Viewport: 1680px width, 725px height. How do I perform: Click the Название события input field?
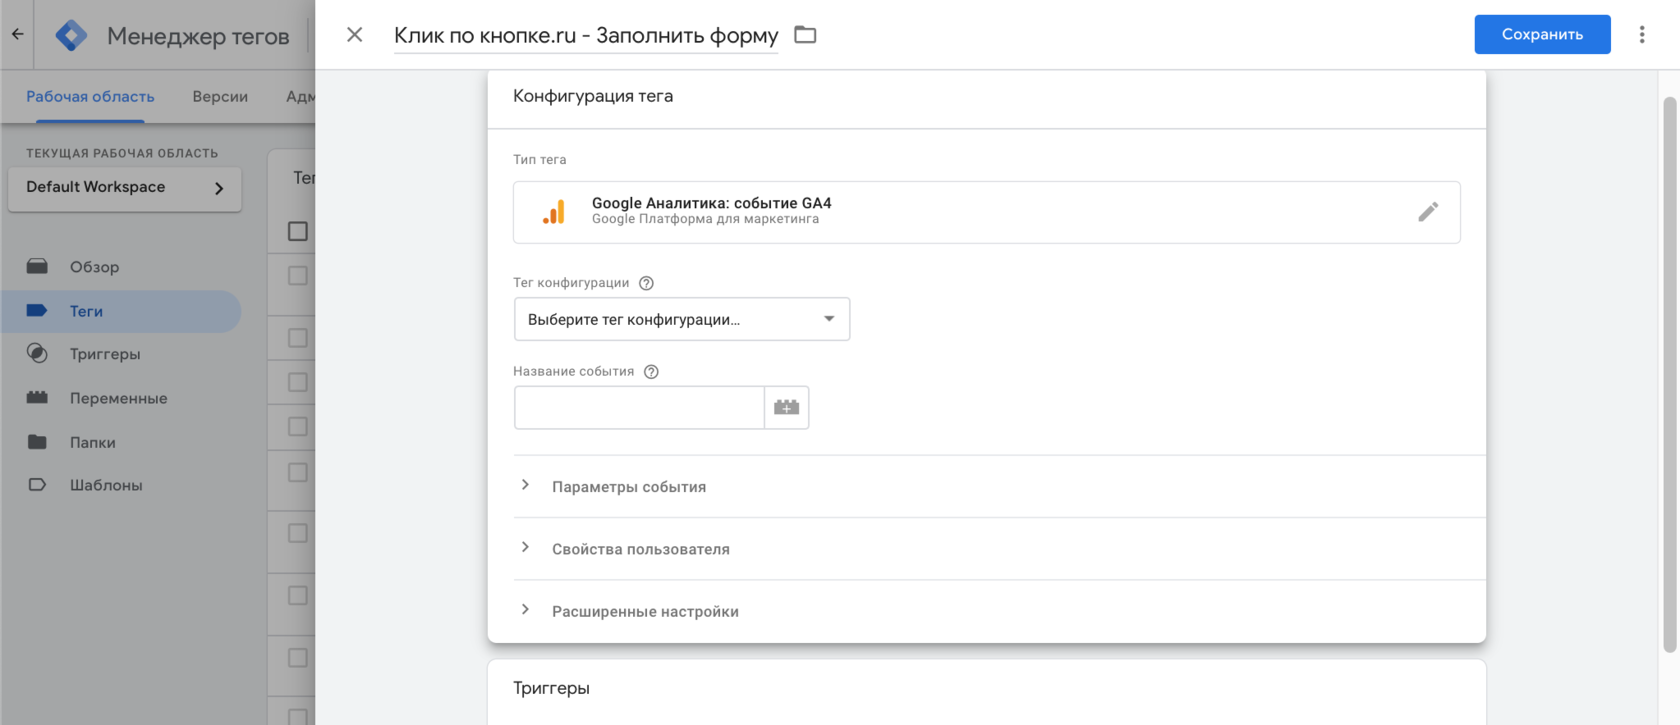[639, 408]
